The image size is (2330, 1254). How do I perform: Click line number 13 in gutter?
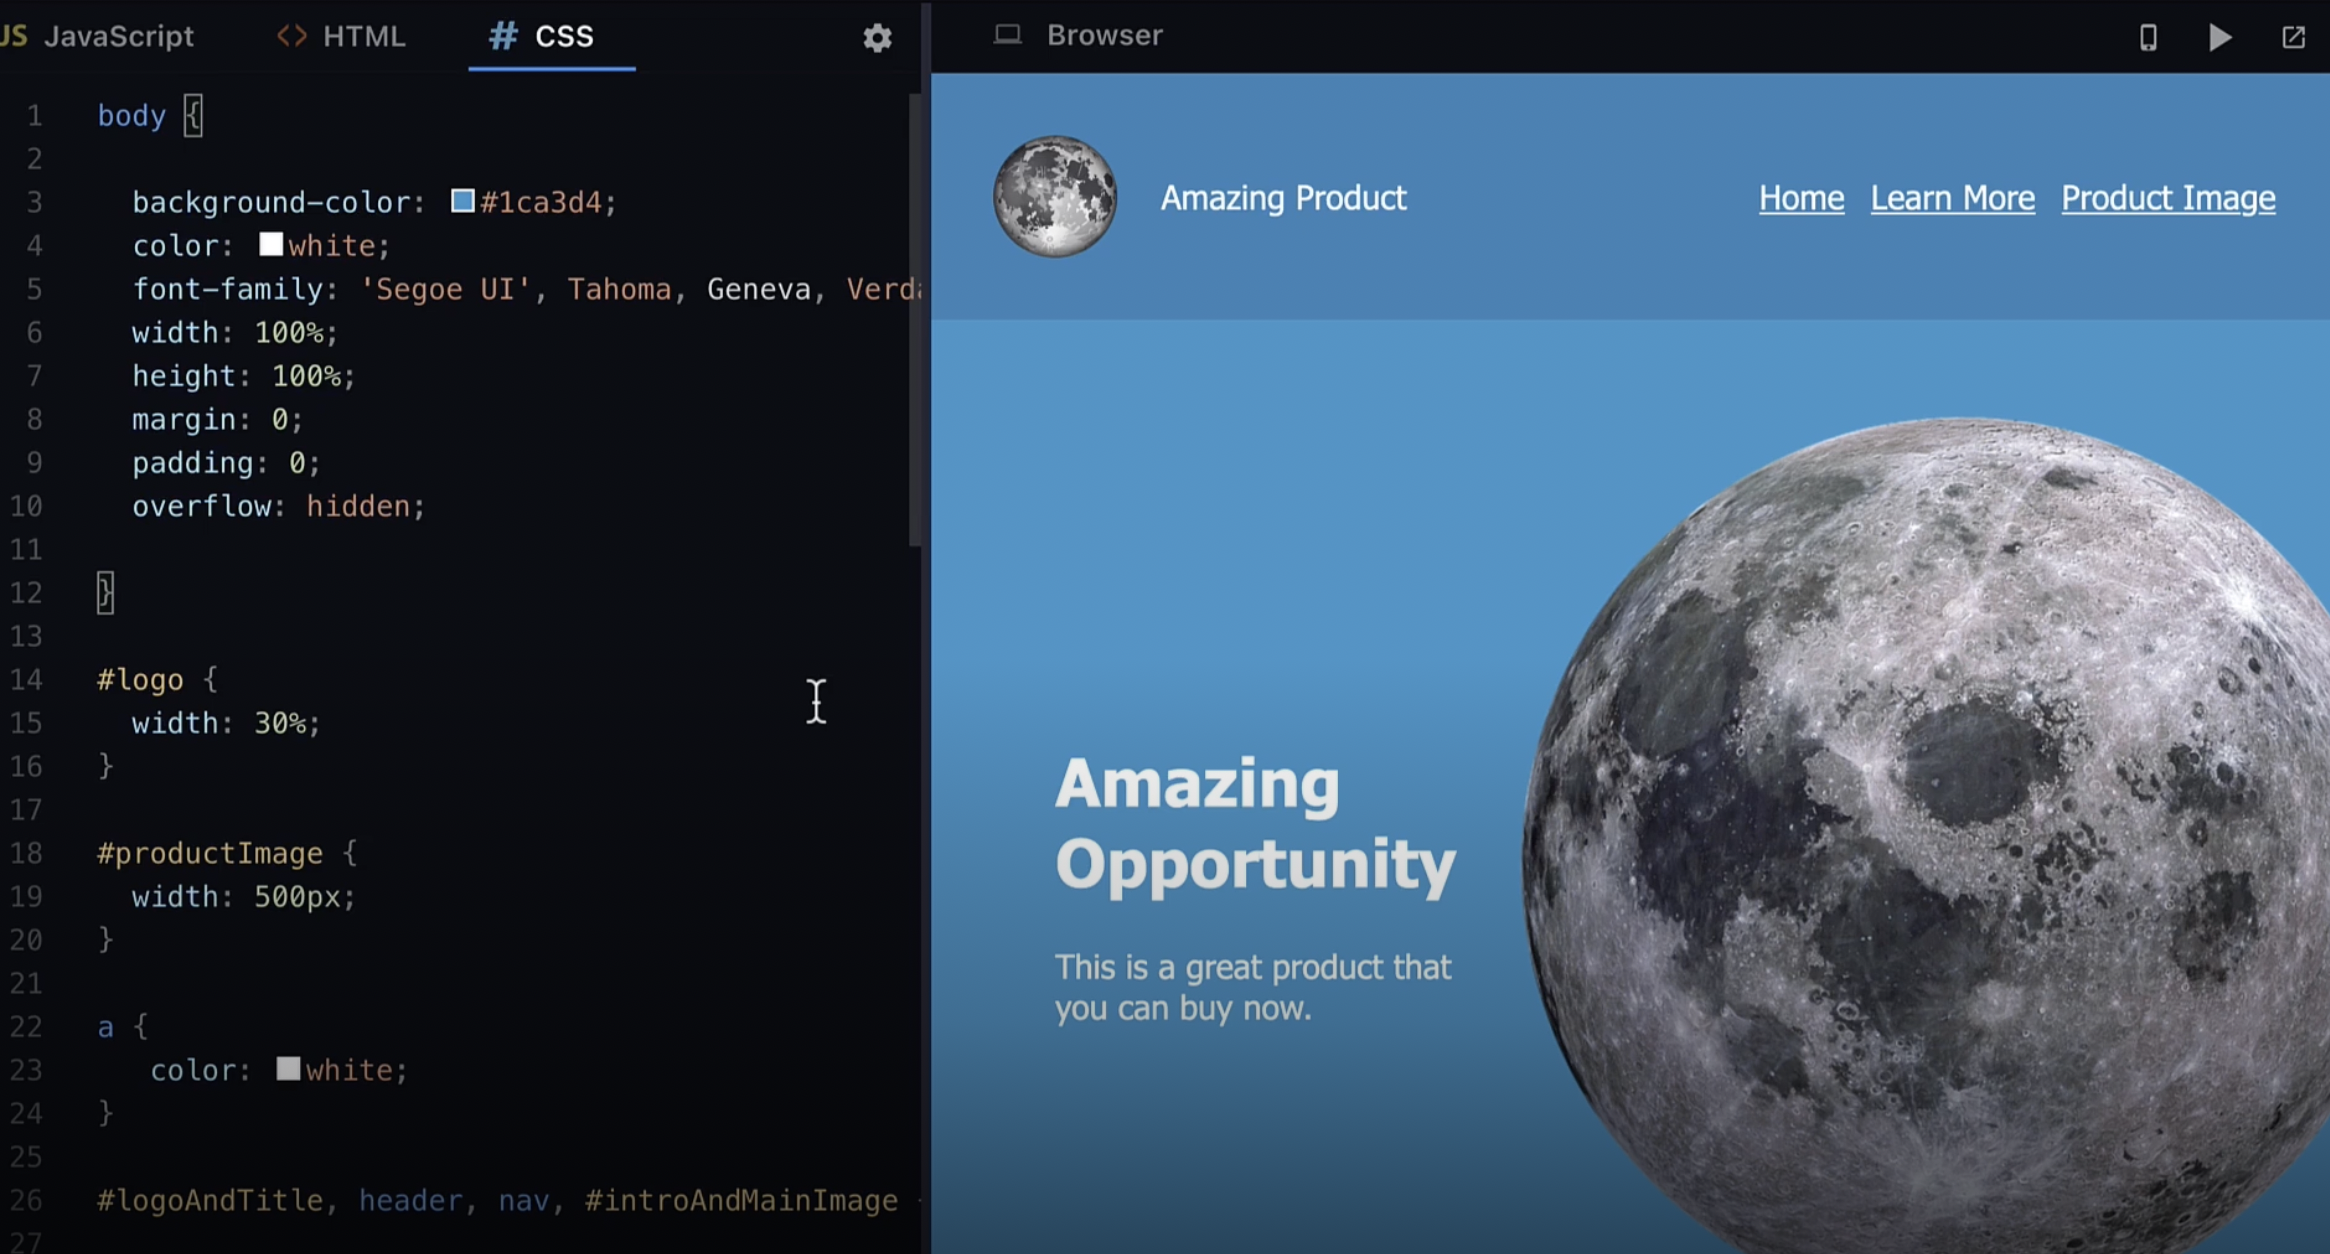pyautogui.click(x=27, y=636)
